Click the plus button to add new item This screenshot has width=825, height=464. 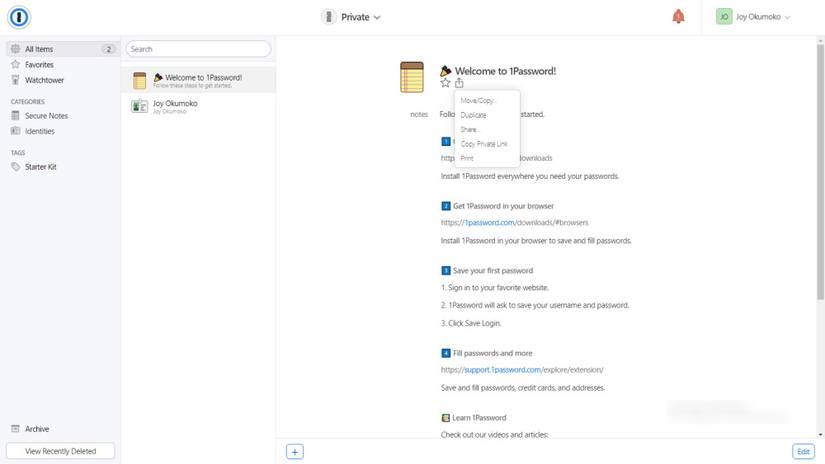[295, 452]
